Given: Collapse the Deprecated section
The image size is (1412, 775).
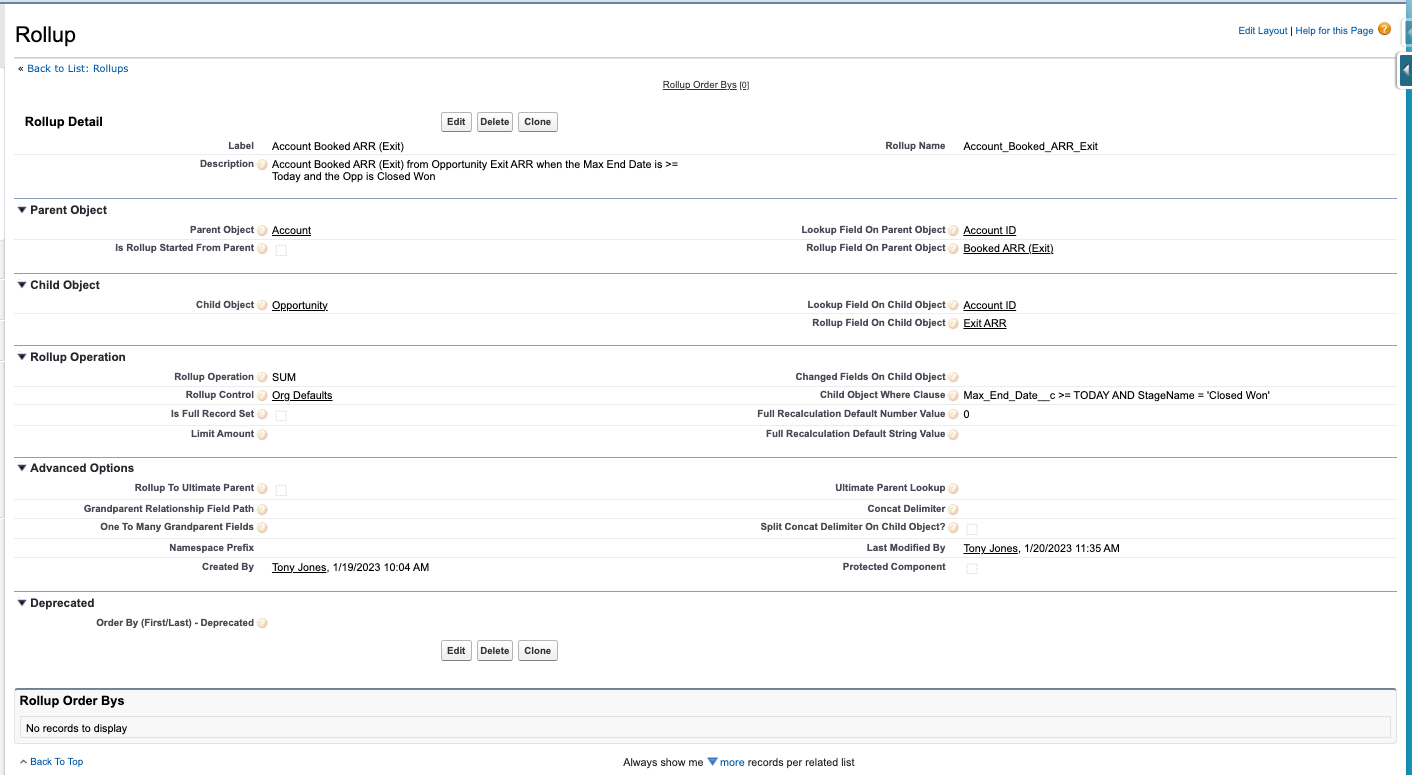Looking at the screenshot, I should tap(21, 603).
